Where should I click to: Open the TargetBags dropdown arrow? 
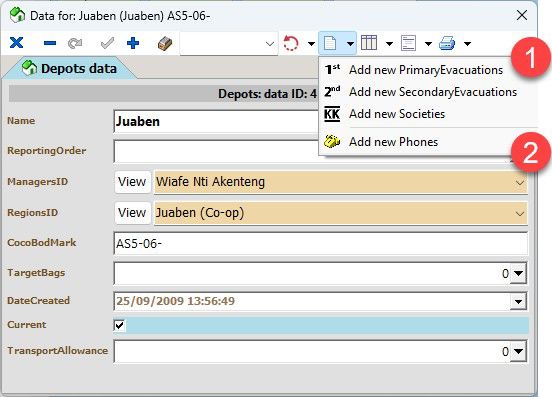518,273
